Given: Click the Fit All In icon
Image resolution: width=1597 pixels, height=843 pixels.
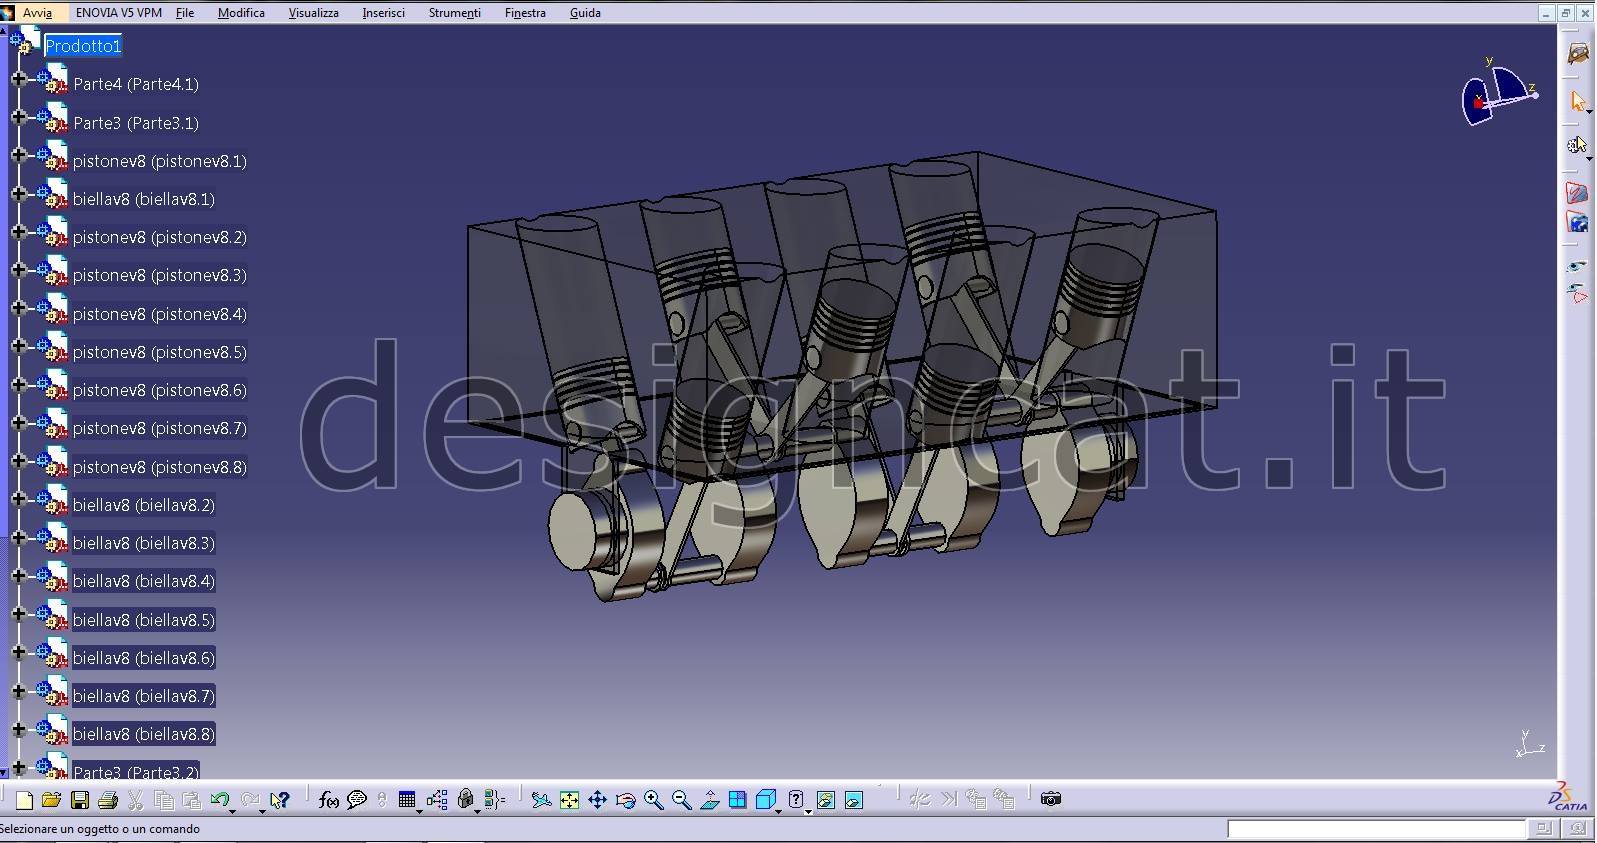Looking at the screenshot, I should [x=569, y=800].
